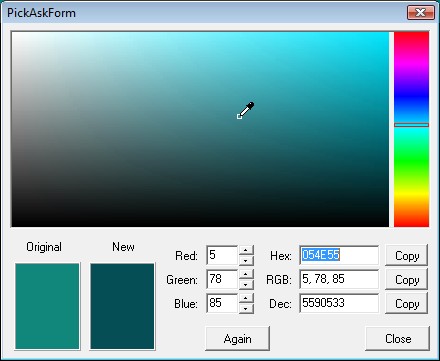440x361 pixels.
Task: Pick a color in the saturation gradient area
Action: (200, 129)
